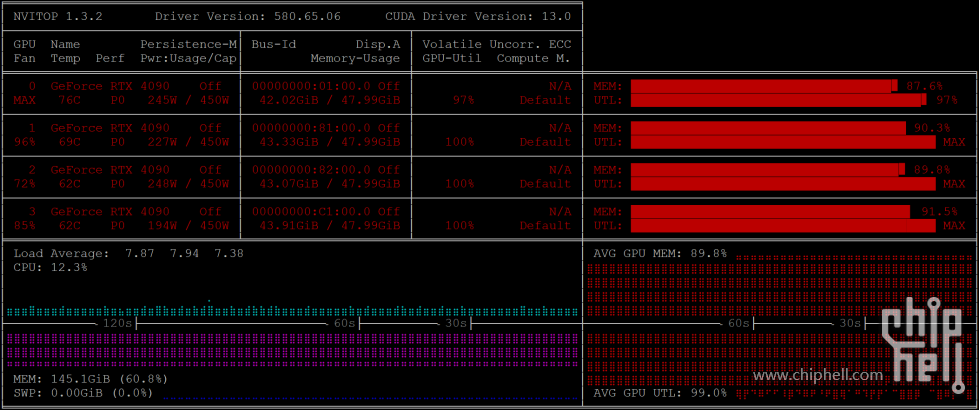Select bus ID 00000000:01:00.0
The width and height of the screenshot is (979, 410).
311,86
